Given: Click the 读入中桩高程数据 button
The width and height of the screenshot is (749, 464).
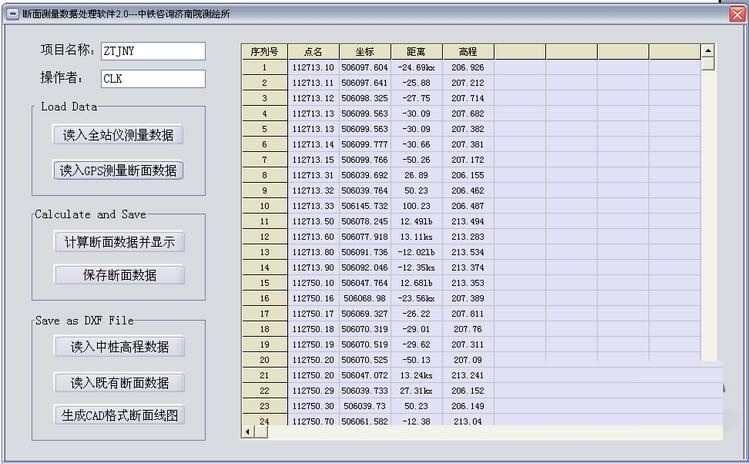Looking at the screenshot, I should [119, 347].
